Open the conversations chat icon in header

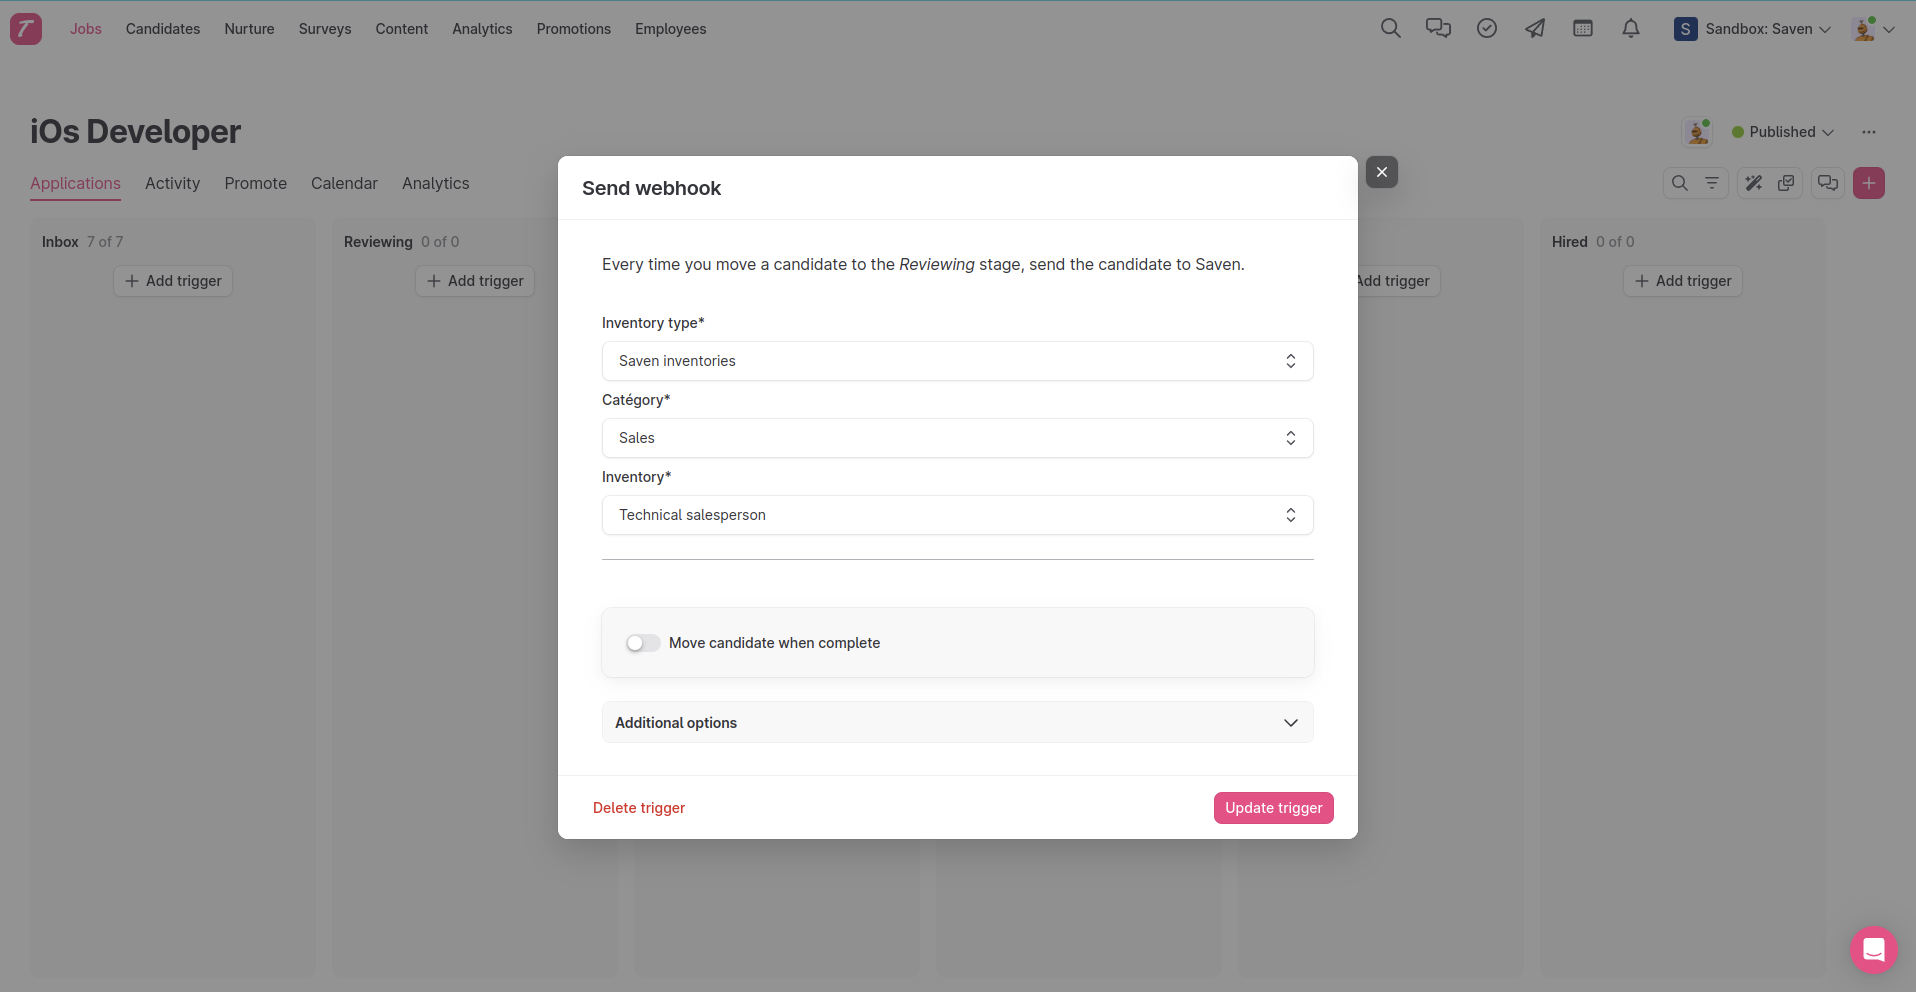[1438, 29]
